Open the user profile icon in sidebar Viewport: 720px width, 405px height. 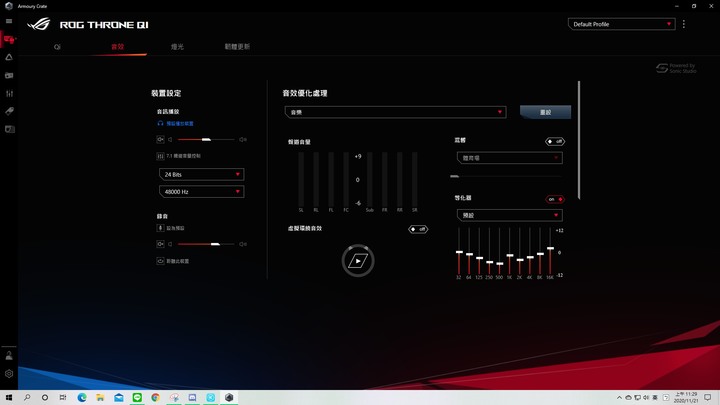(9, 355)
